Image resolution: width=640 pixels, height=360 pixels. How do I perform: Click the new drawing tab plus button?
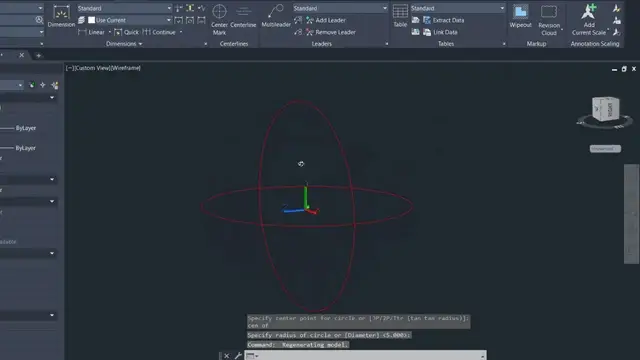(x=38, y=56)
